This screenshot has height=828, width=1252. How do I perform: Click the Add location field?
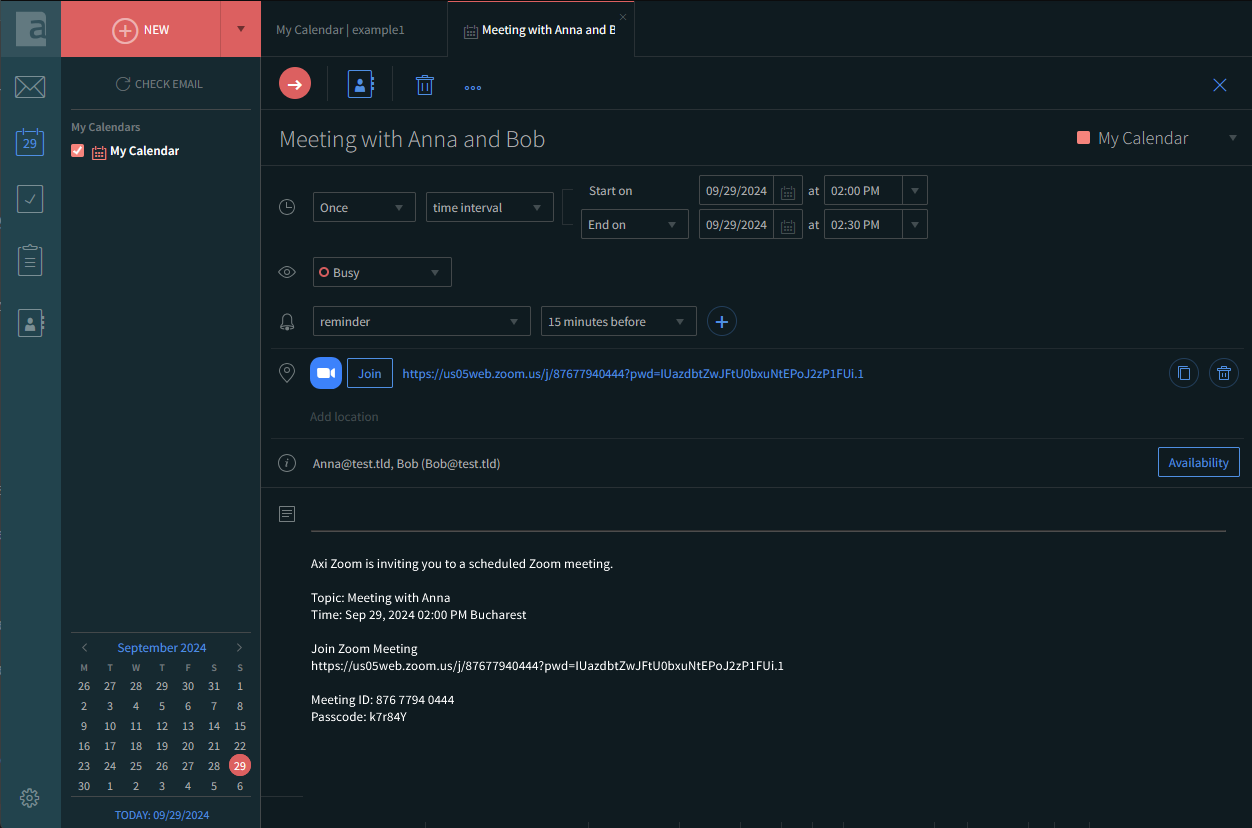tap(344, 416)
